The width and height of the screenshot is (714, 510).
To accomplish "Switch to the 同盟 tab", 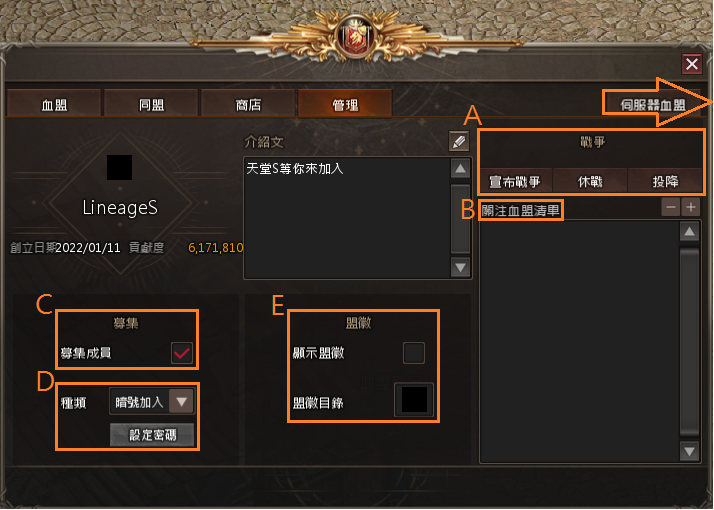I will 151,104.
